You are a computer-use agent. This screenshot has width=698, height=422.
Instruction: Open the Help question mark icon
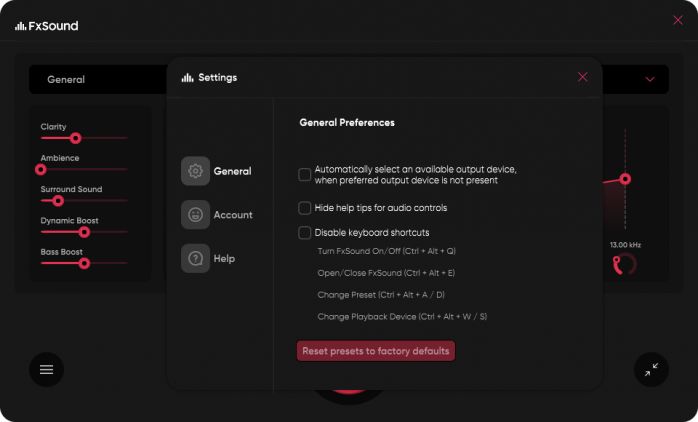(195, 258)
